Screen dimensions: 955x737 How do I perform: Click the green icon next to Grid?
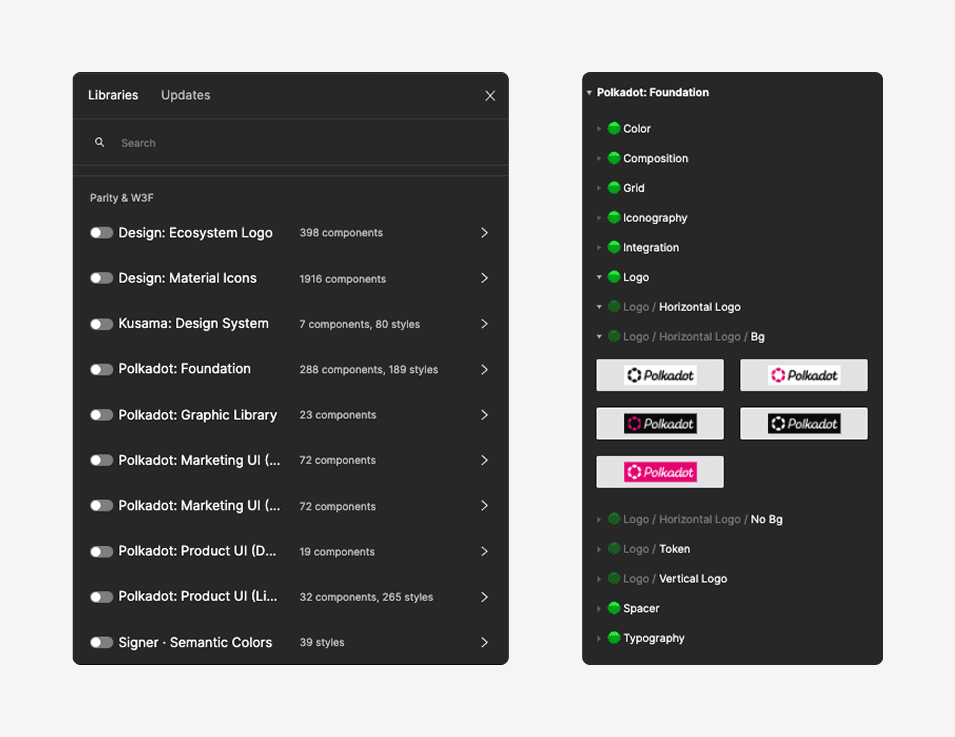click(x=613, y=187)
